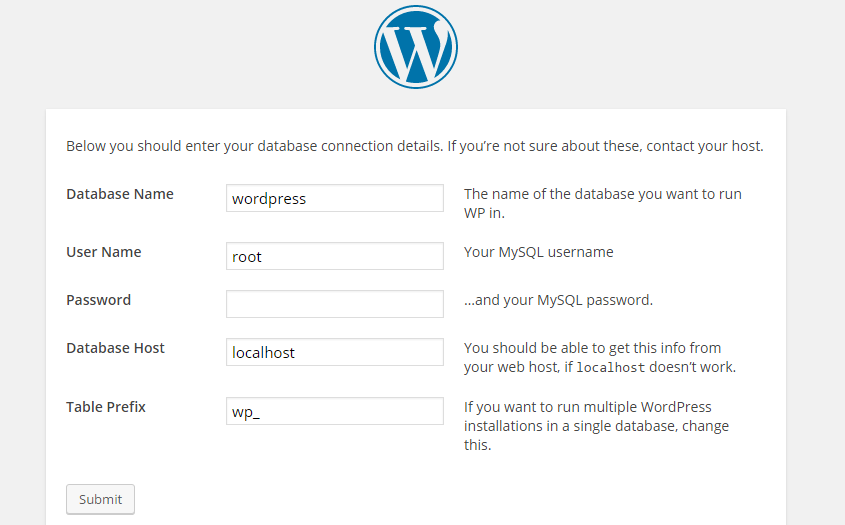845x525 pixels.
Task: Click the Database Name label
Action: (120, 194)
